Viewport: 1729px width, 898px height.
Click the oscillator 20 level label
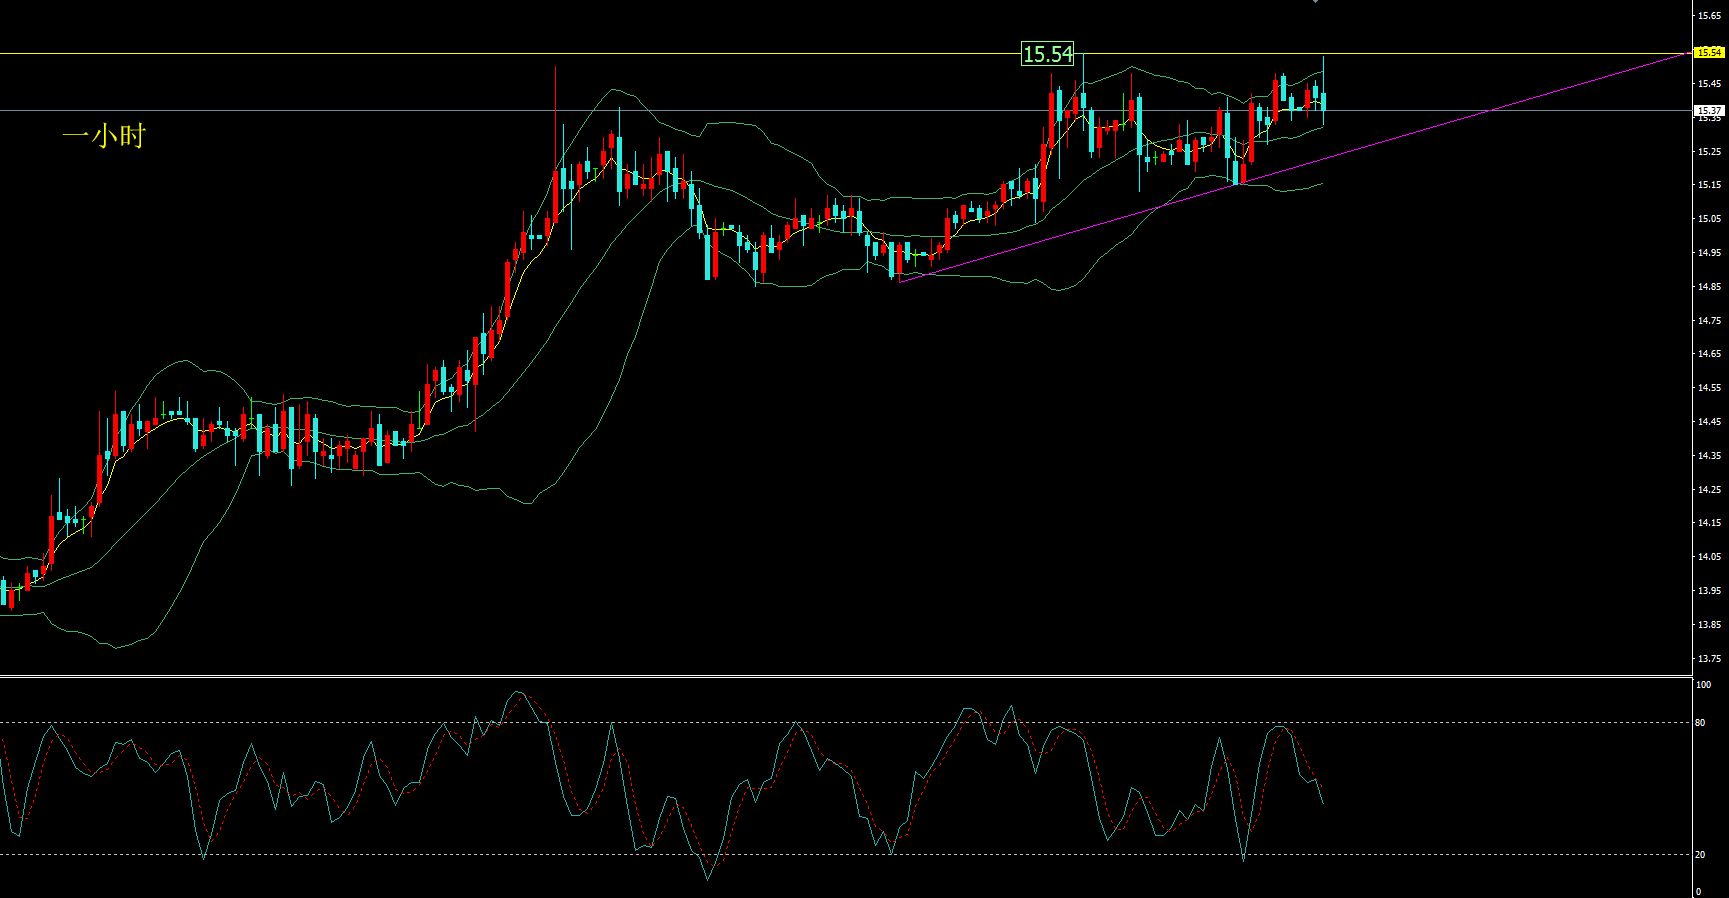(1701, 855)
